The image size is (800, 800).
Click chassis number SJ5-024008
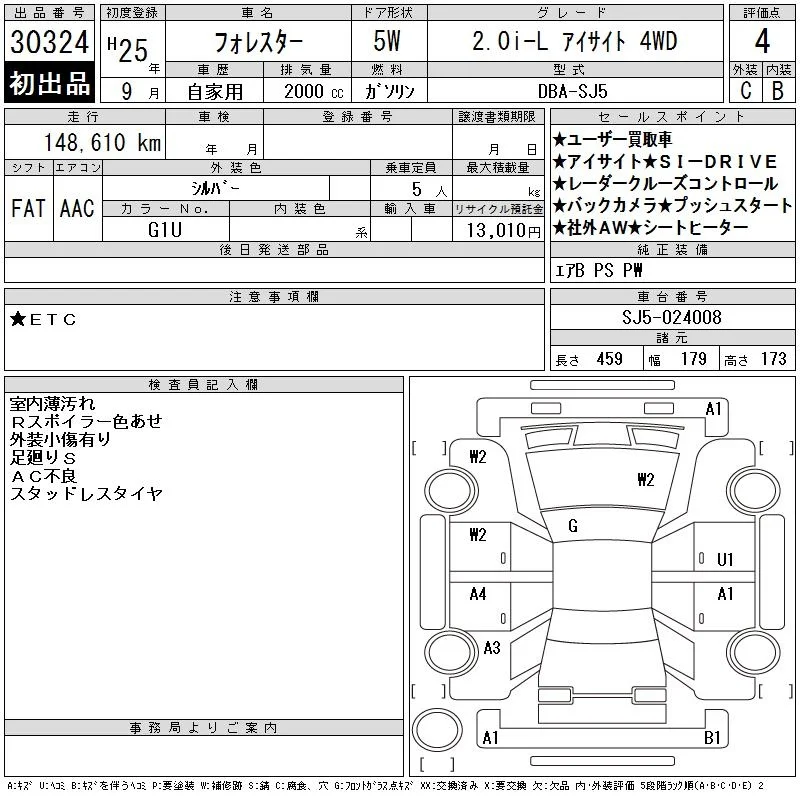click(x=671, y=317)
